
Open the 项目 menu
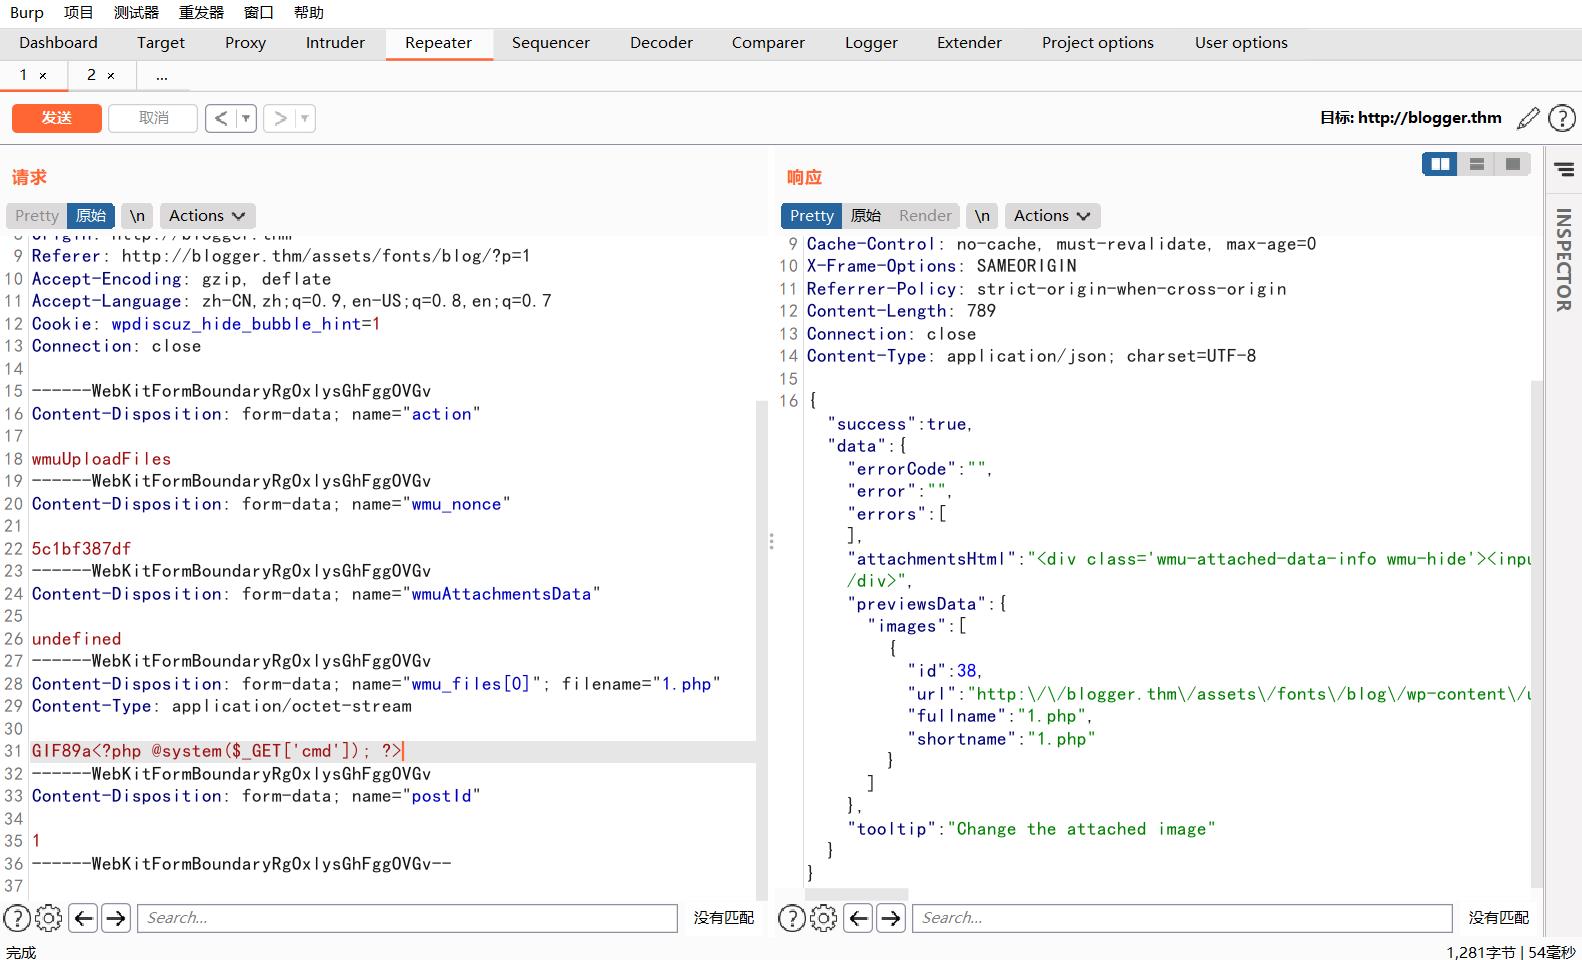point(78,13)
